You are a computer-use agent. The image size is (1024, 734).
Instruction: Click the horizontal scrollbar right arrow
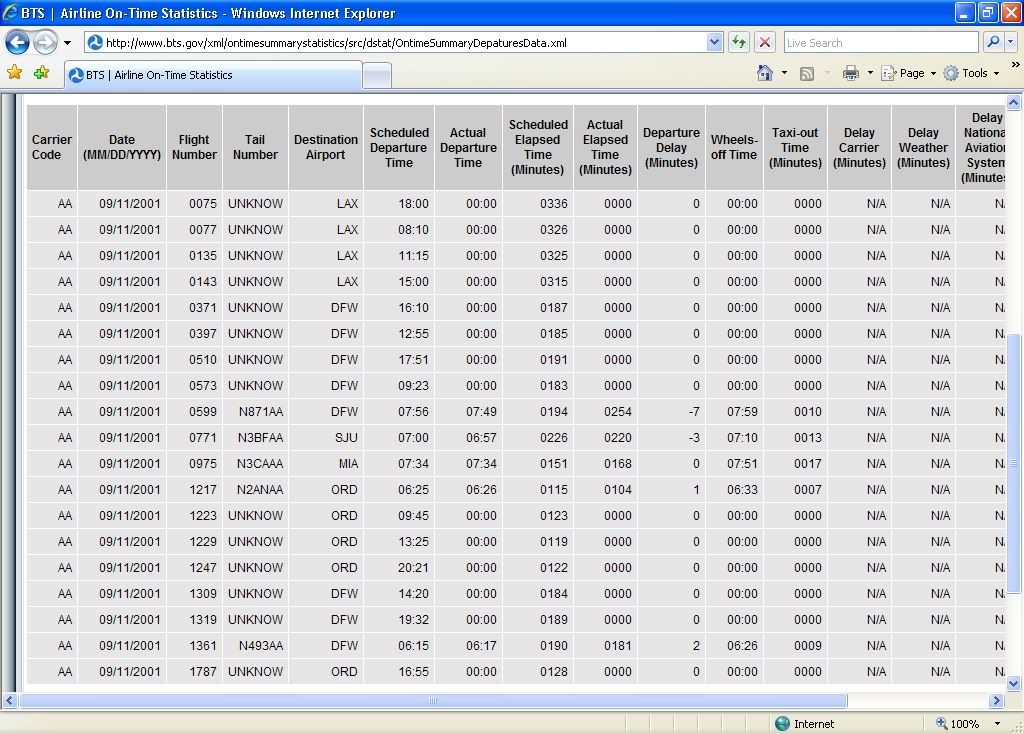click(x=995, y=700)
